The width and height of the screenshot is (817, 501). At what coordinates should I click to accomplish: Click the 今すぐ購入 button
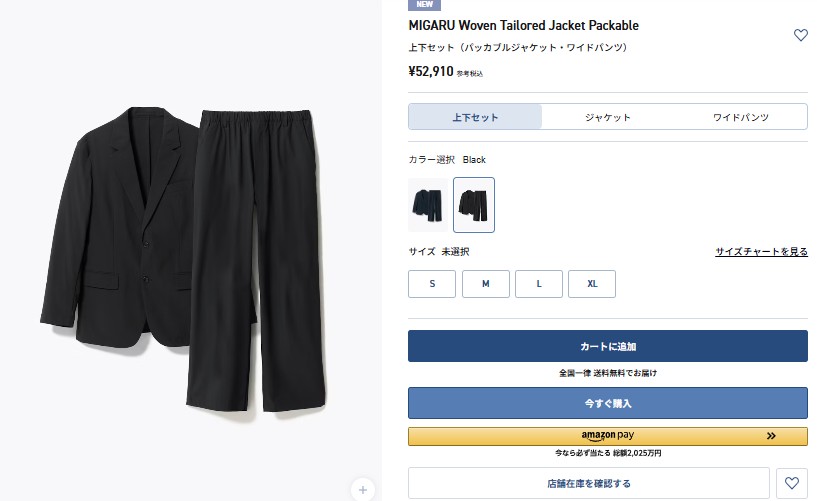[x=608, y=403]
